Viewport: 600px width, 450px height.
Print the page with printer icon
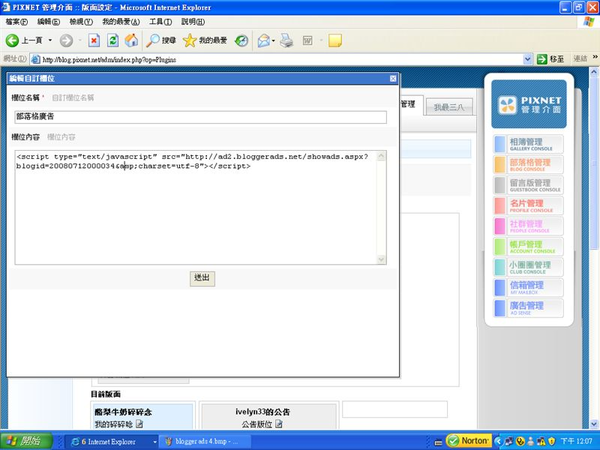(286, 40)
